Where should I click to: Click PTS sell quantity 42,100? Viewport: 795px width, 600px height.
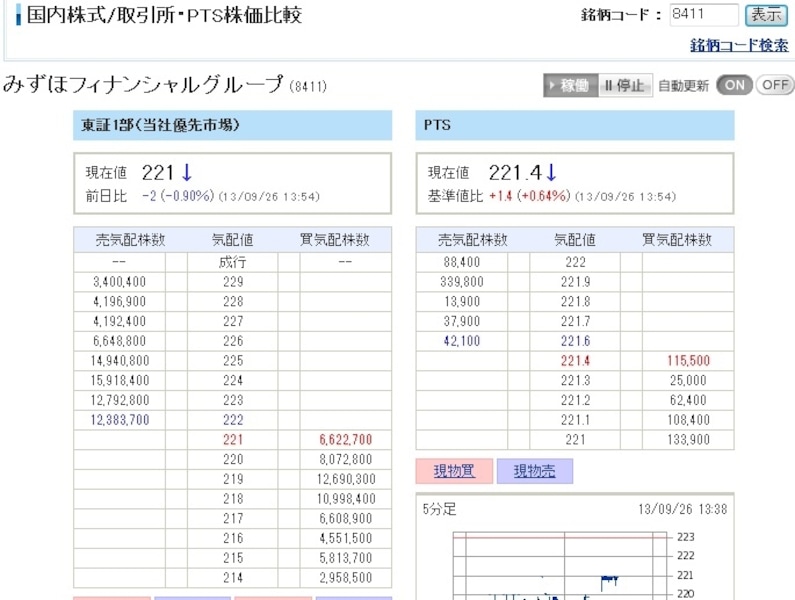pyautogui.click(x=462, y=341)
